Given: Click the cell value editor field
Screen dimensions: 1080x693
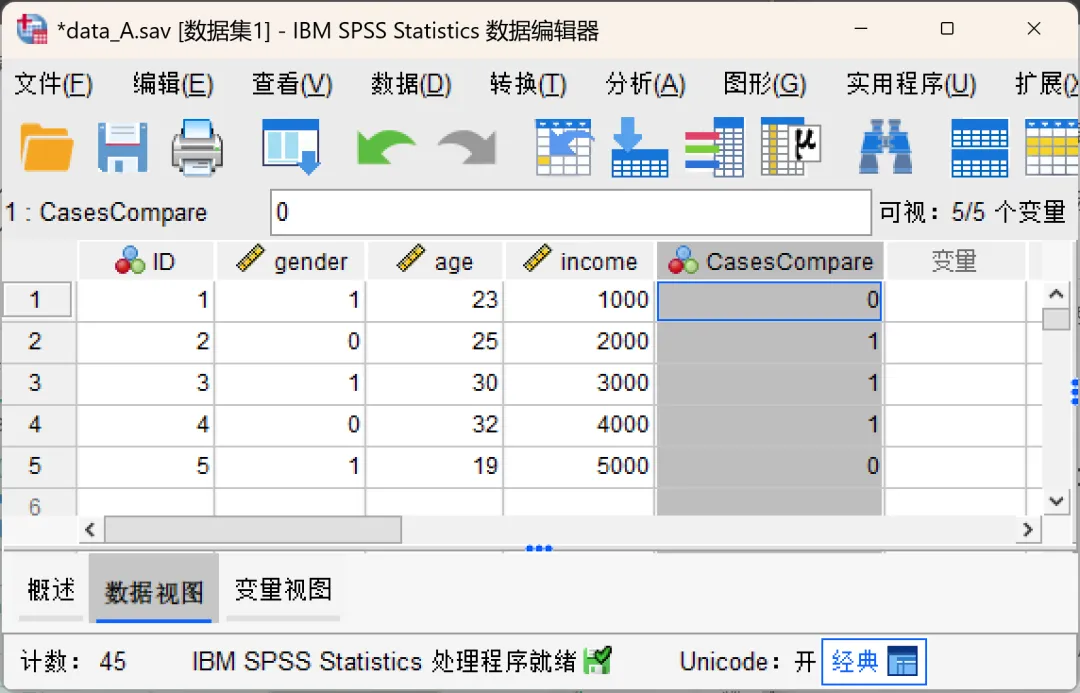Looking at the screenshot, I should pos(571,212).
